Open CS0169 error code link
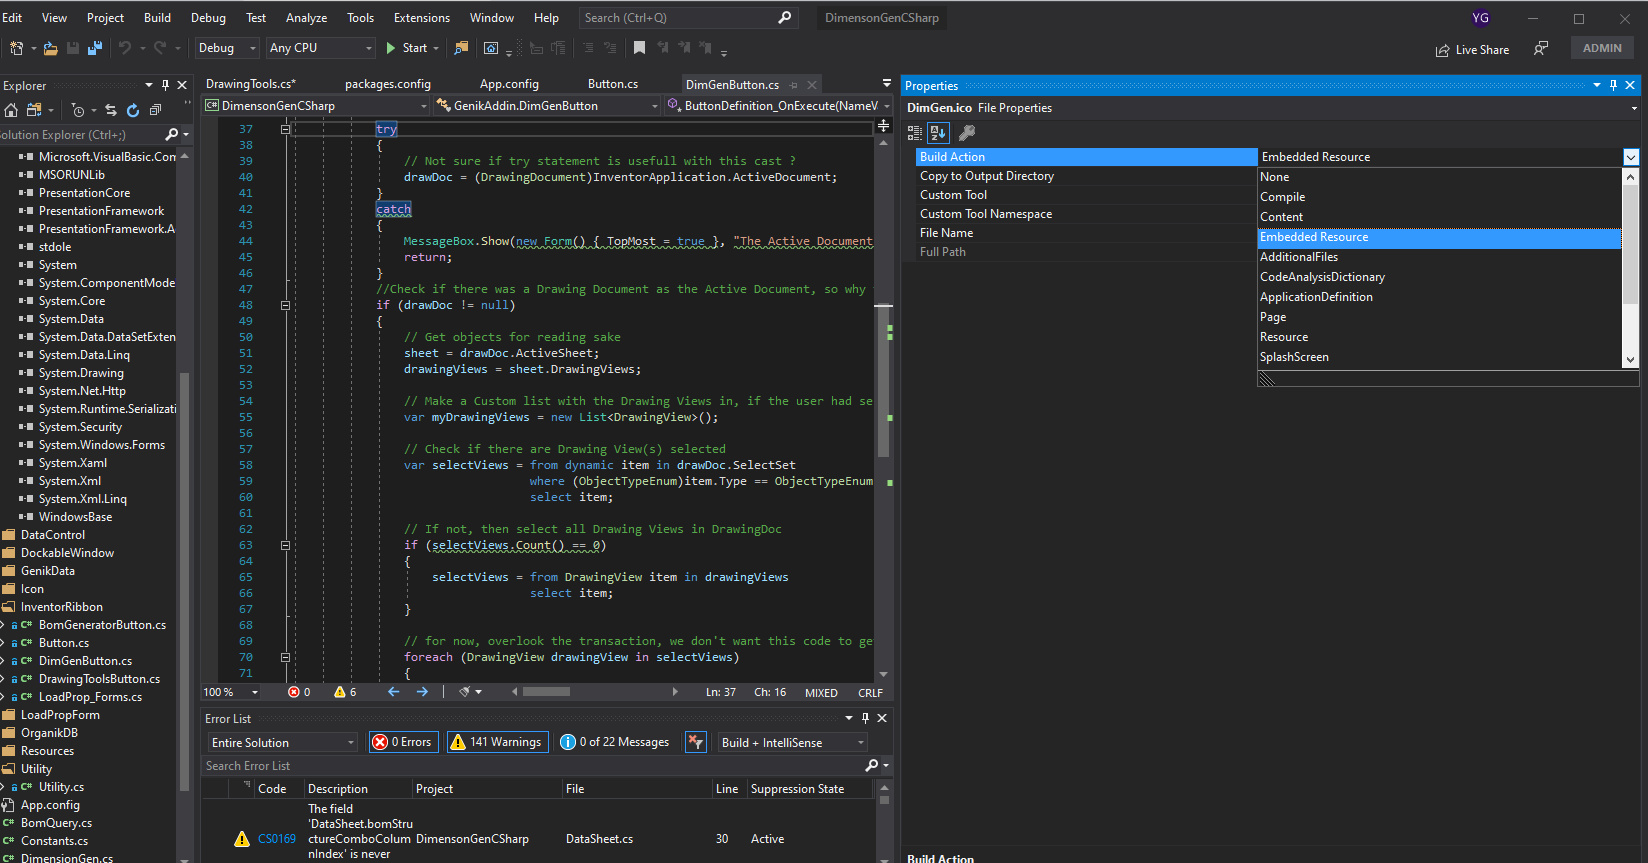The image size is (1648, 863). point(277,839)
